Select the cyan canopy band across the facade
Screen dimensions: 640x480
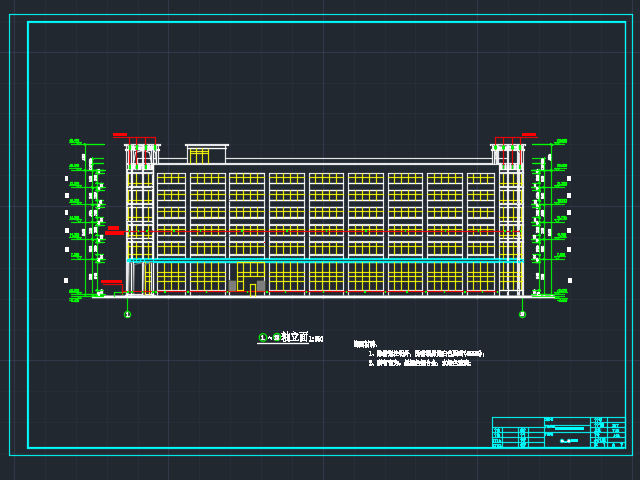(x=325, y=260)
